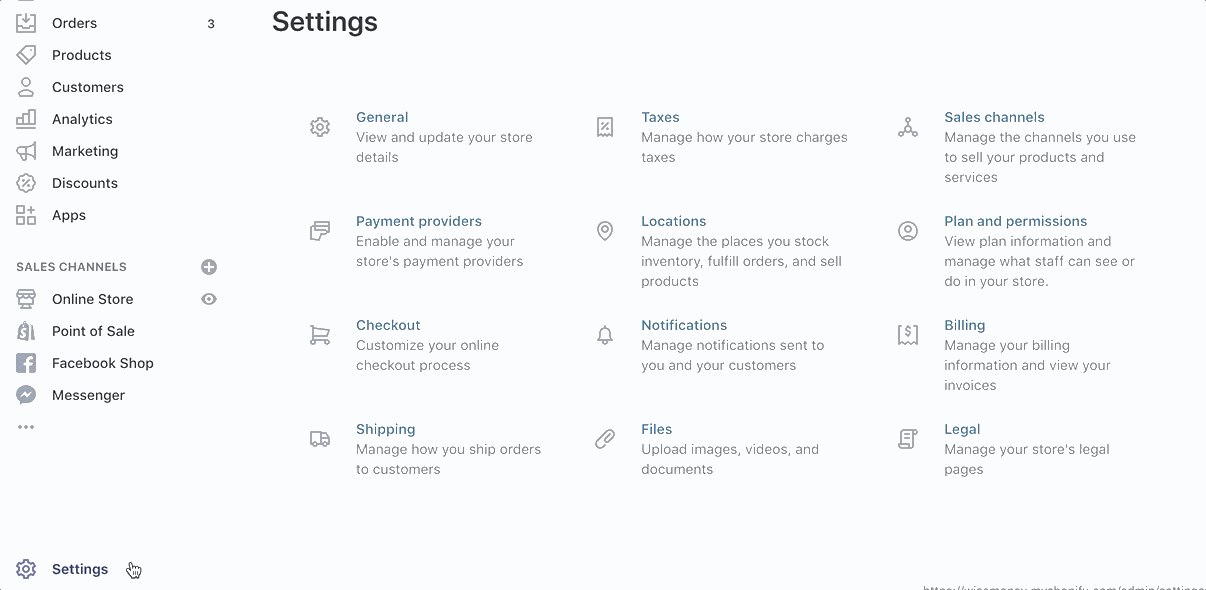Open Discounts from the sidebar

(x=85, y=183)
